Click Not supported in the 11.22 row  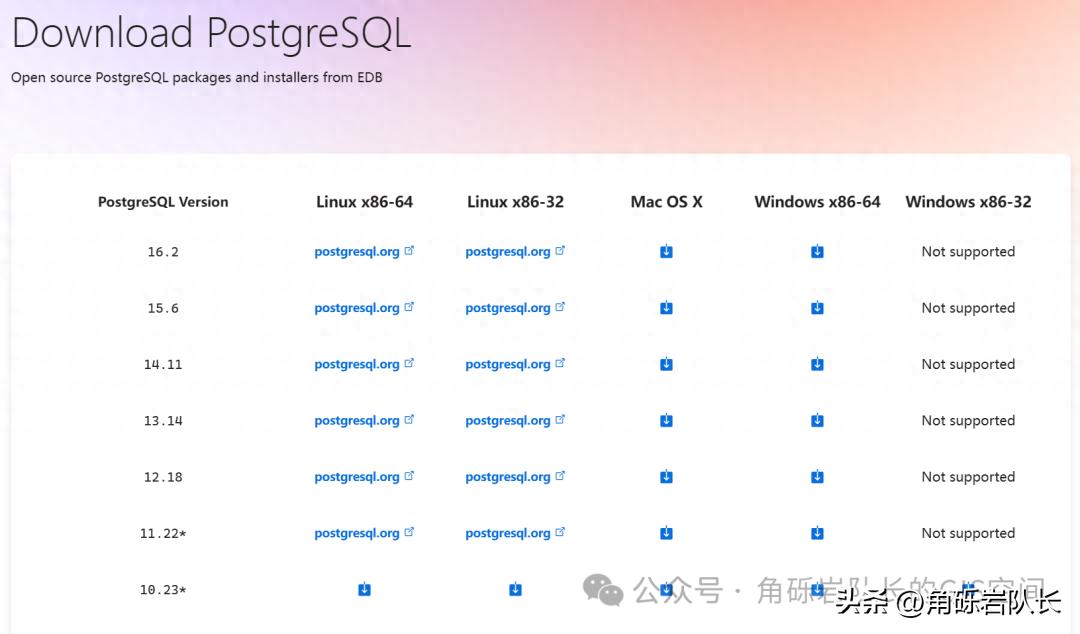[968, 533]
